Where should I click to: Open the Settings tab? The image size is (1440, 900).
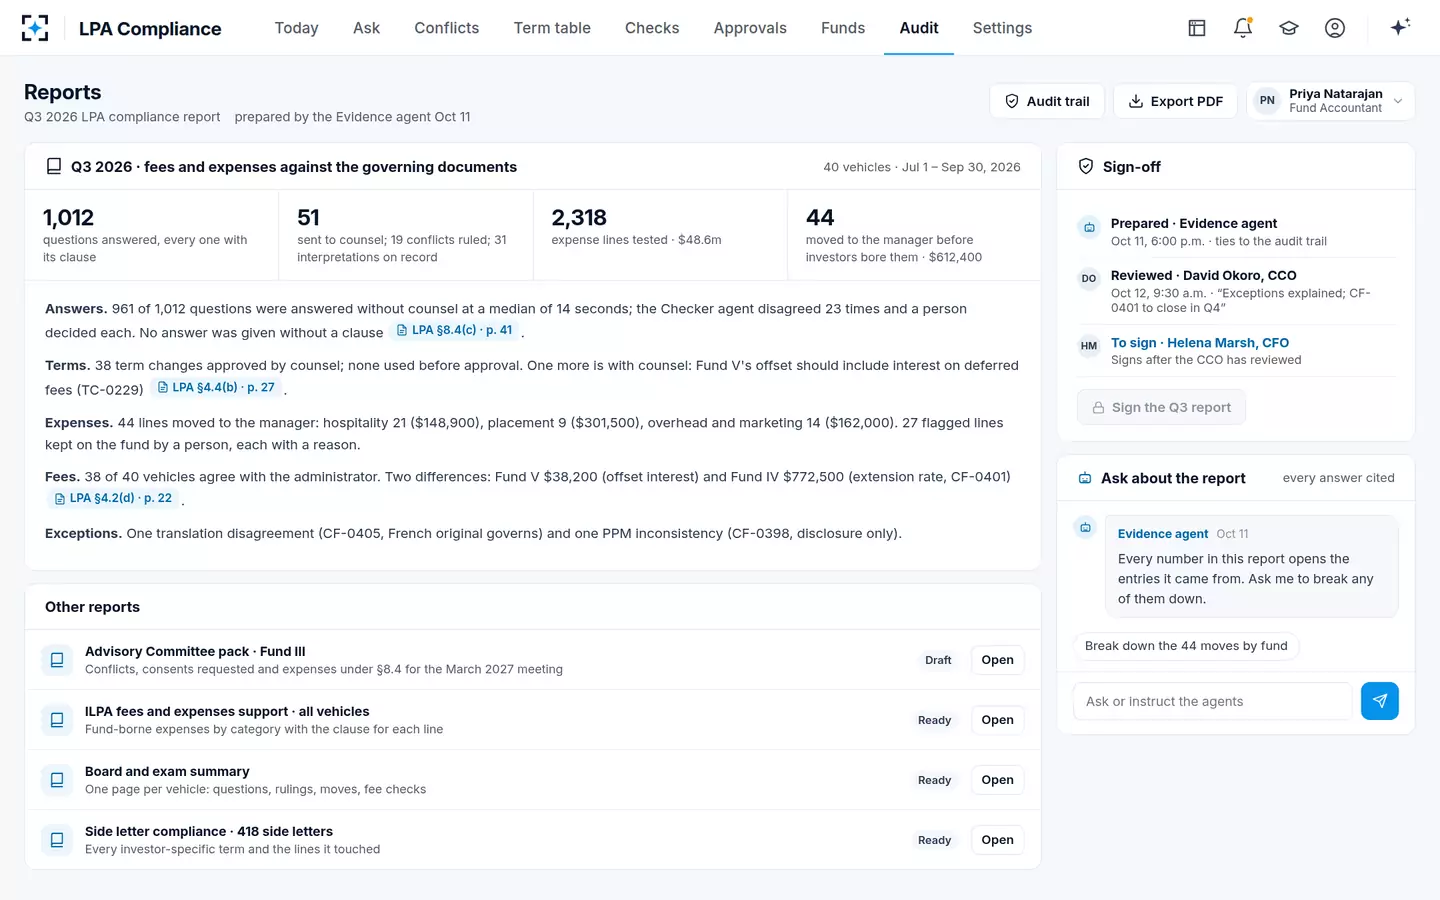(x=1002, y=28)
